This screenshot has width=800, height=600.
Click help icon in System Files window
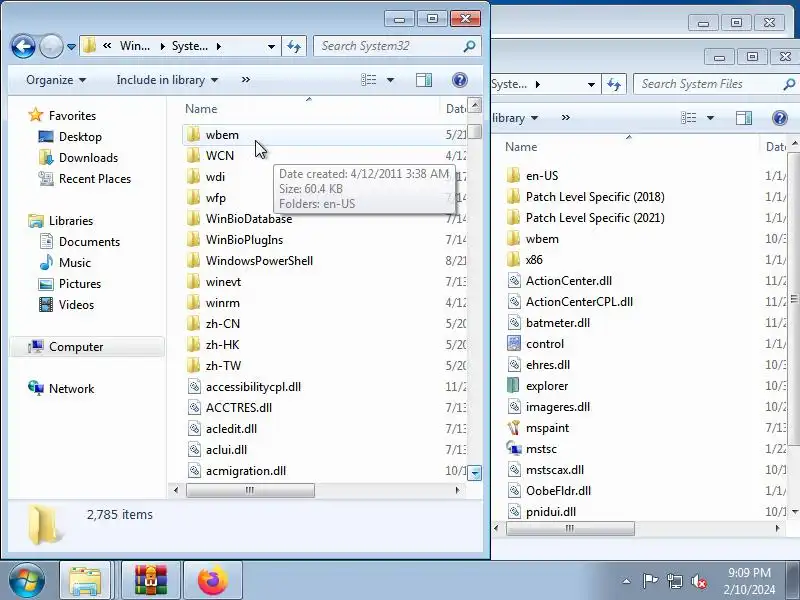(x=780, y=118)
